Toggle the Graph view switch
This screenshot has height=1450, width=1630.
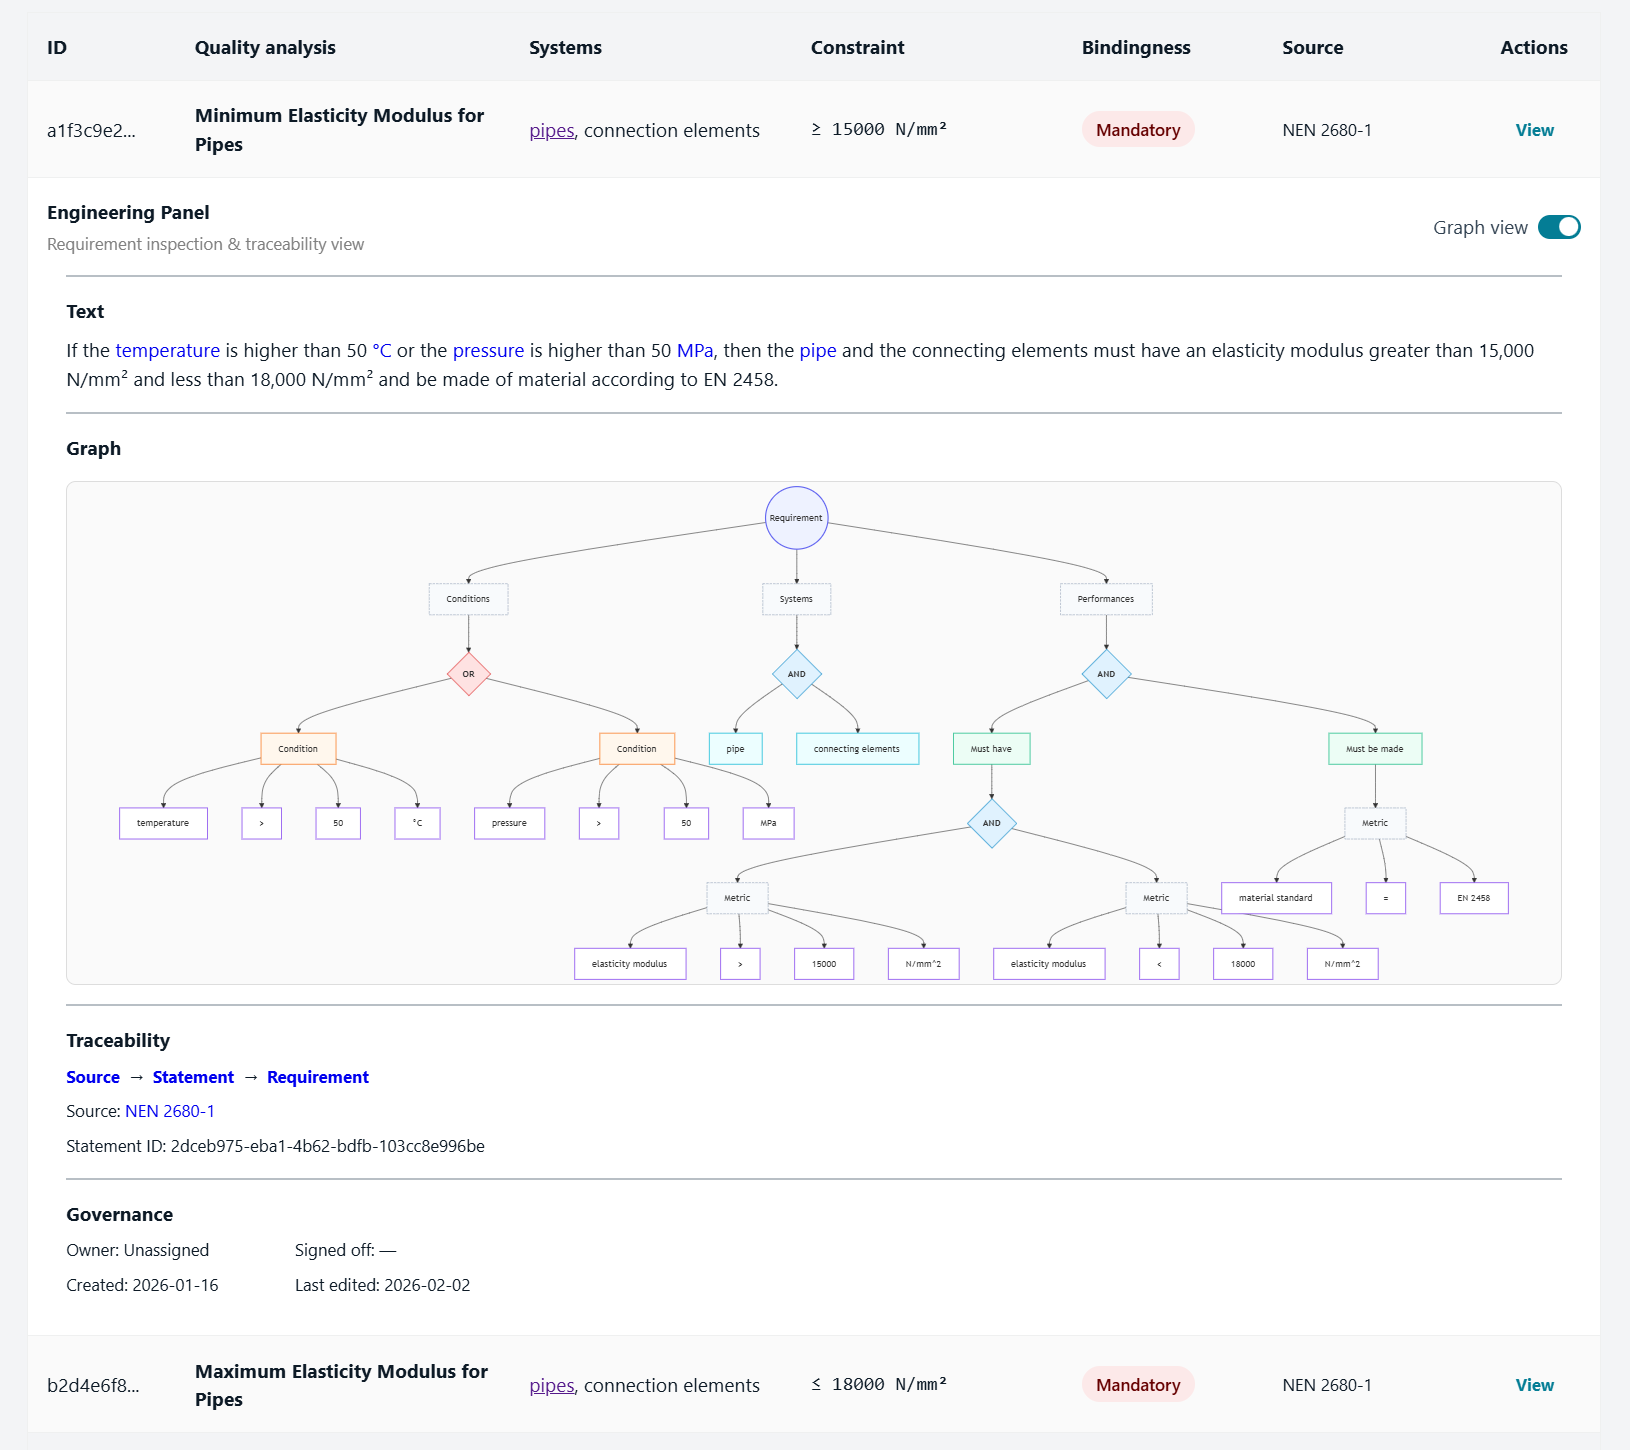(1559, 227)
